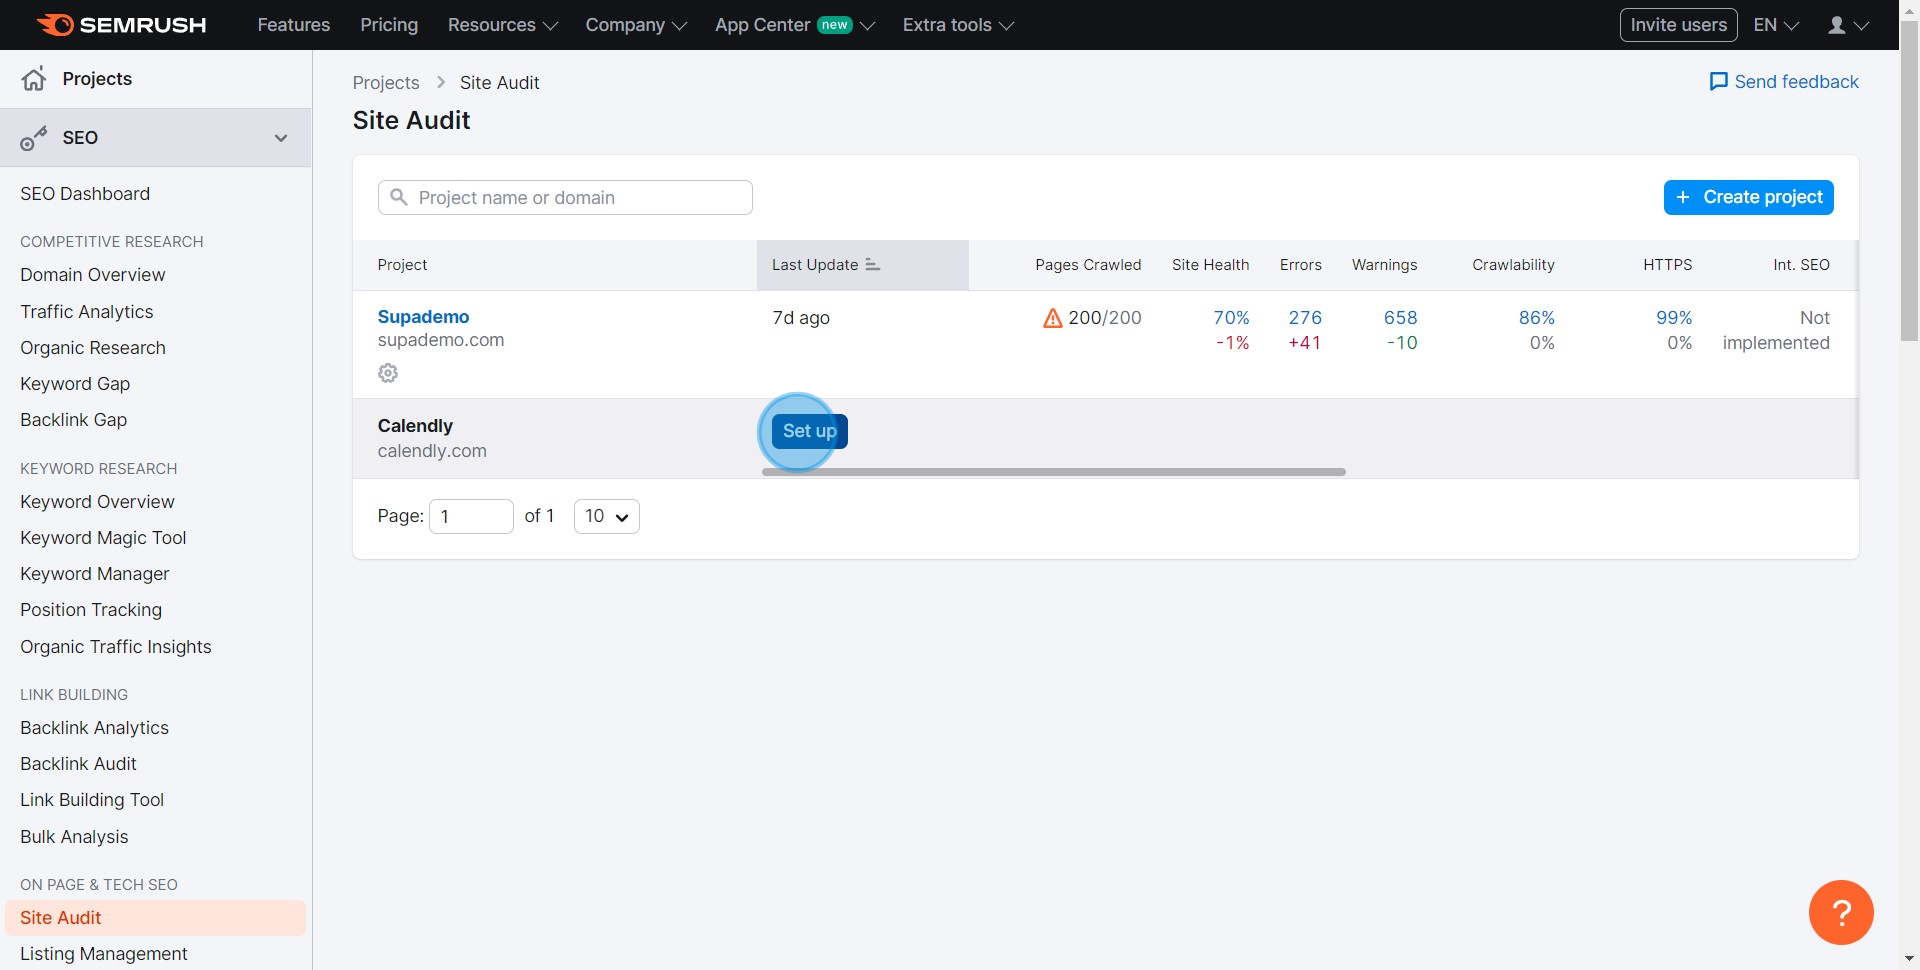Viewport: 1920px width, 970px height.
Task: Open Organic Traffic Insights
Action: tap(116, 647)
